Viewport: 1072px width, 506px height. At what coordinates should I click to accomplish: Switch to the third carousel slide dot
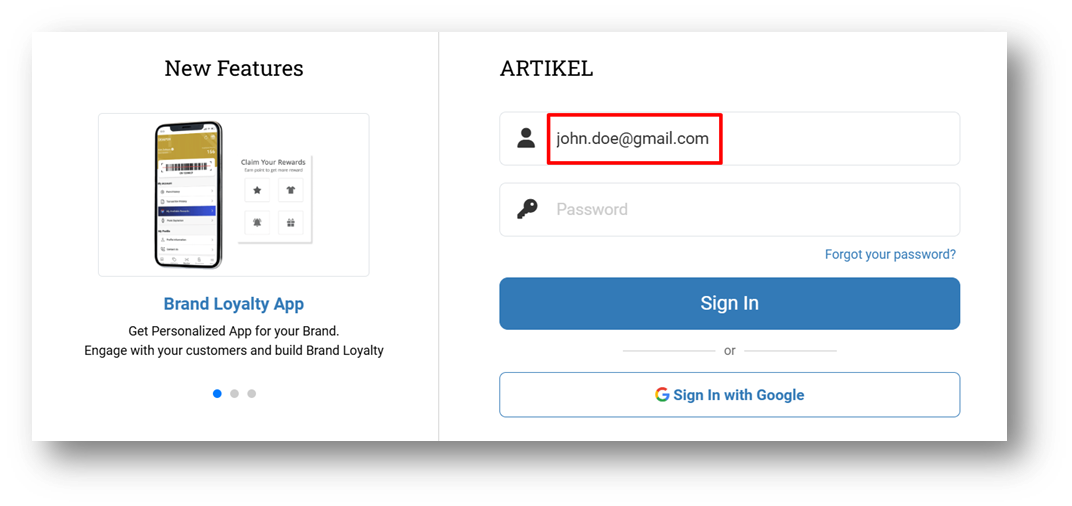252,393
